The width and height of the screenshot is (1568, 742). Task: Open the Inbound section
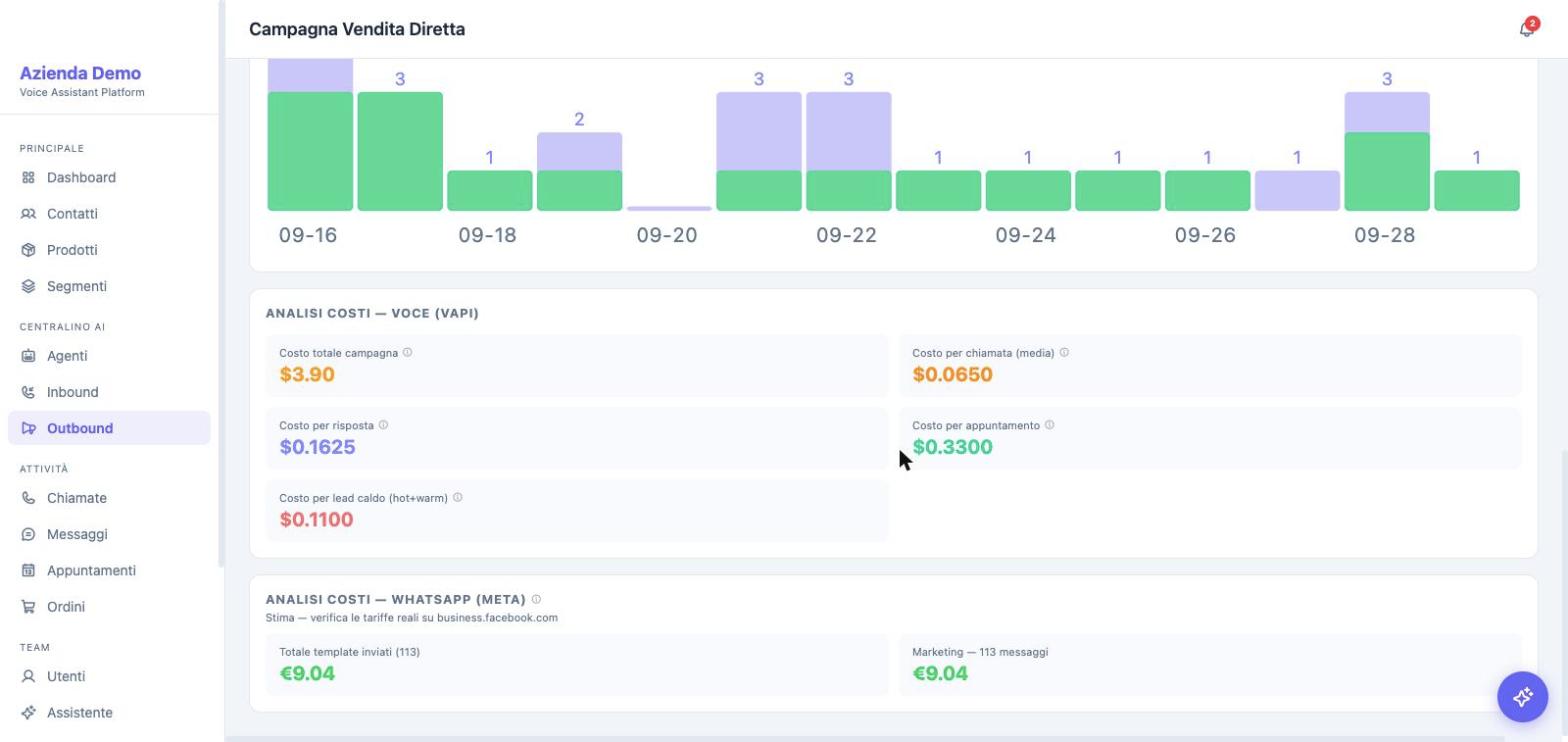tap(109, 392)
